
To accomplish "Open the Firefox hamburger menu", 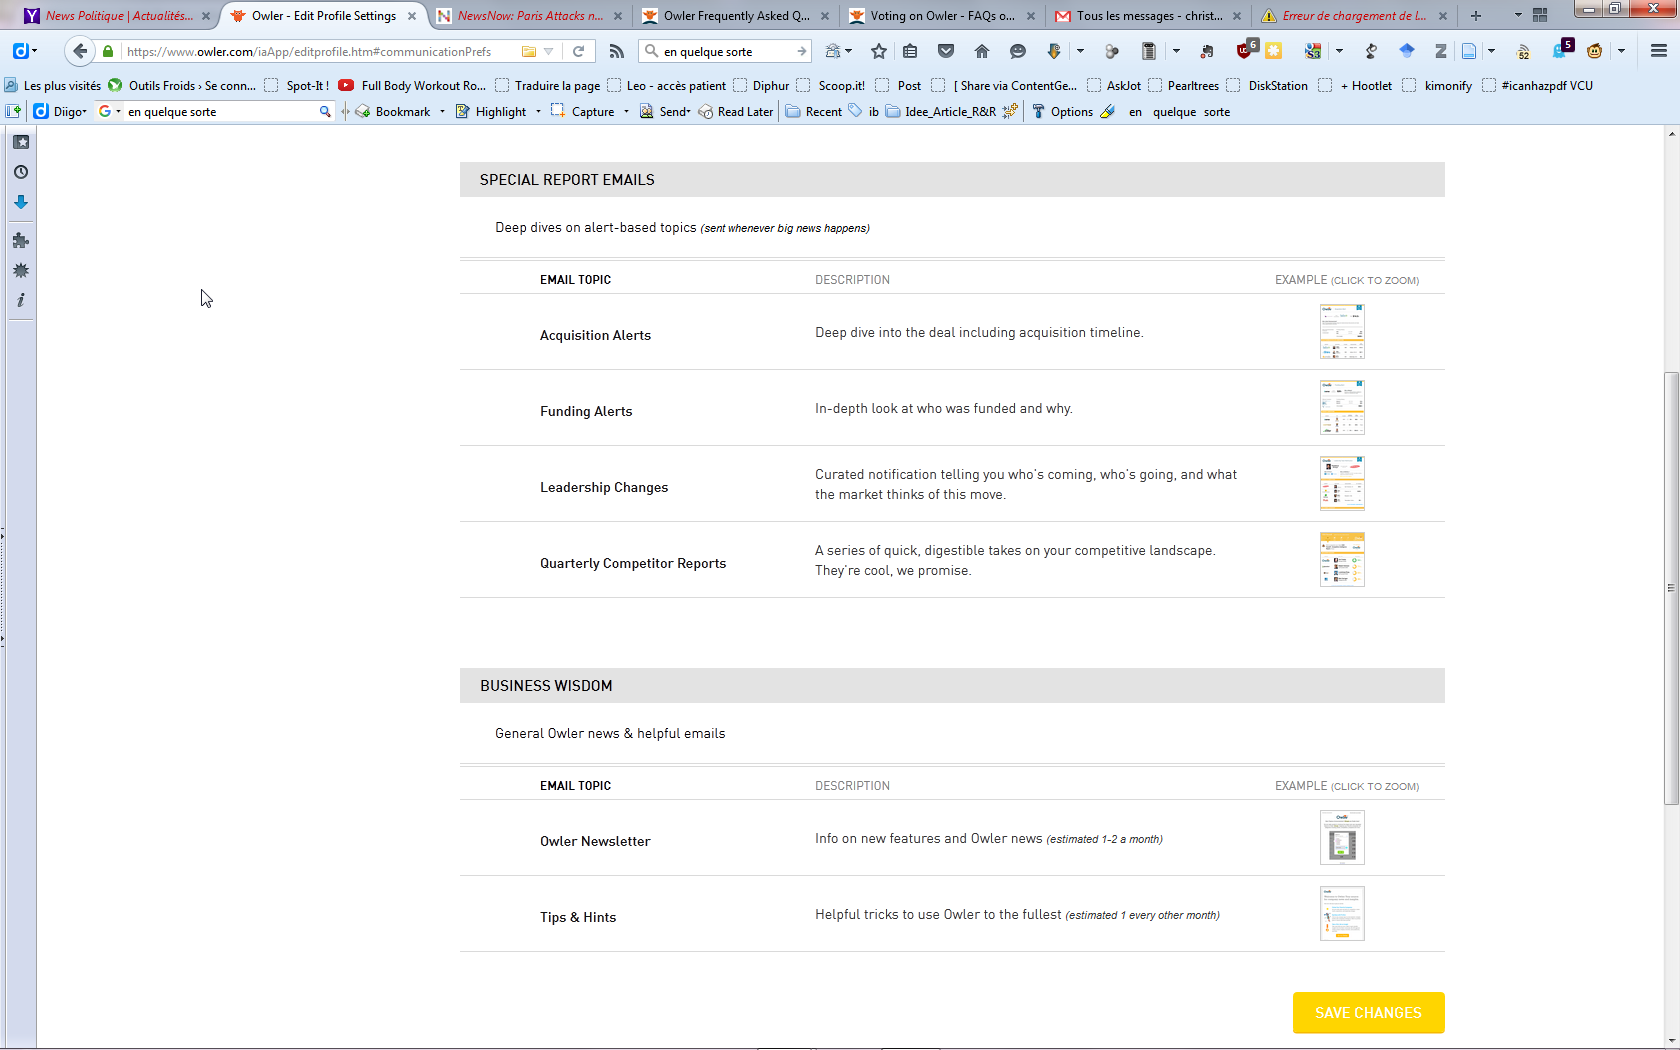I will (x=1659, y=51).
